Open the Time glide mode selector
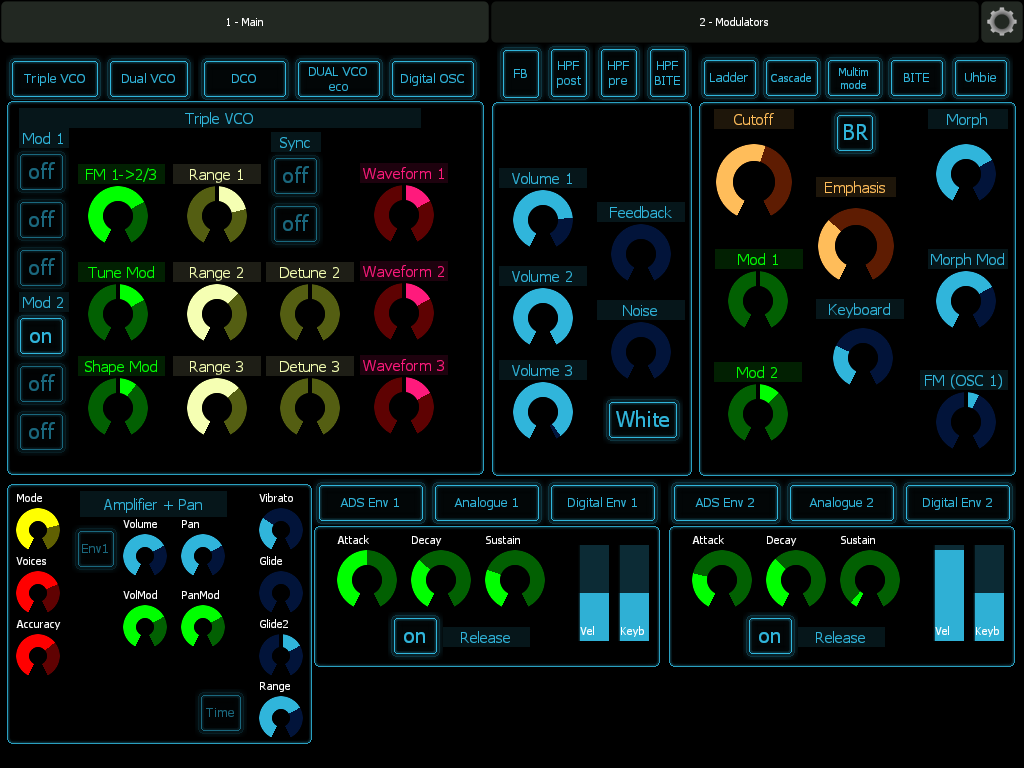The width and height of the screenshot is (1024, 768). pos(220,712)
